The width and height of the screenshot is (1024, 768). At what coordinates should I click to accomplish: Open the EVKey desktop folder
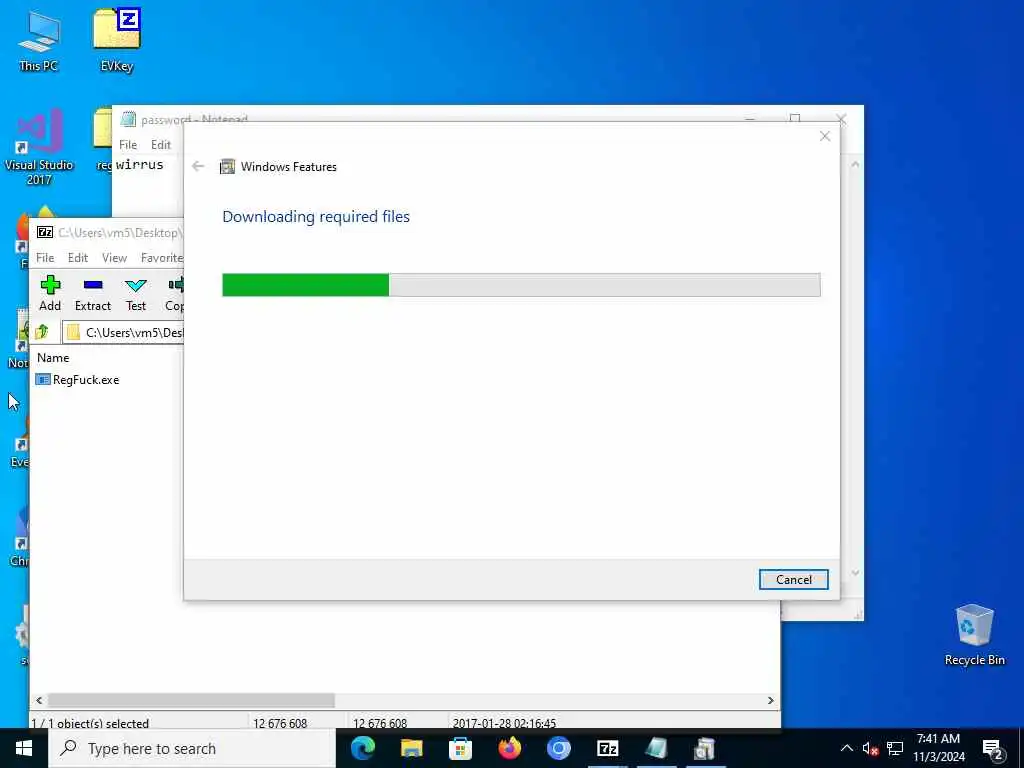click(117, 40)
